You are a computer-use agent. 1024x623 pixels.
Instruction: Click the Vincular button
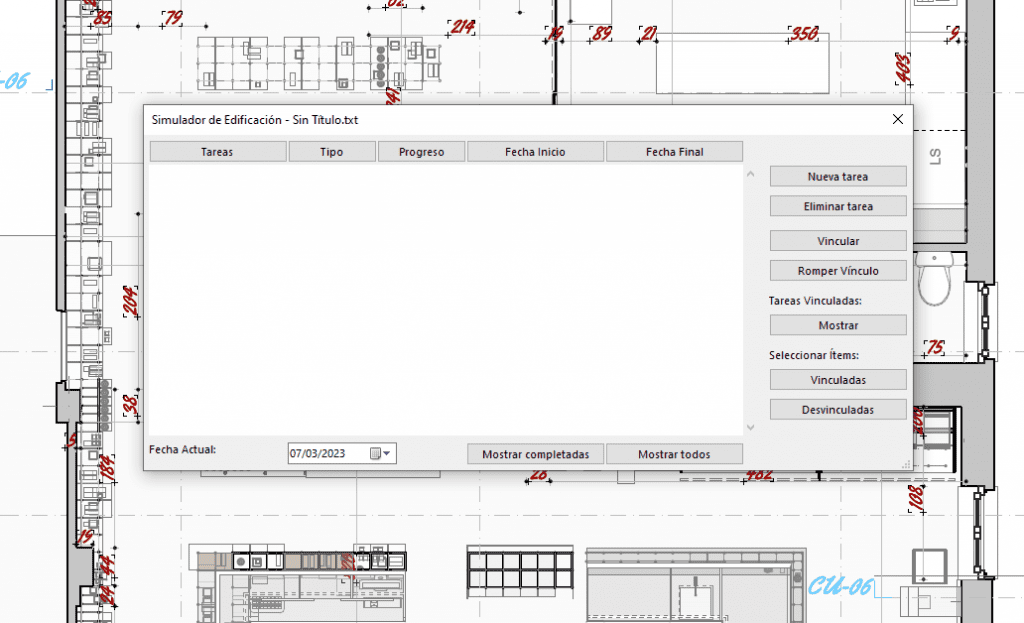coord(838,241)
